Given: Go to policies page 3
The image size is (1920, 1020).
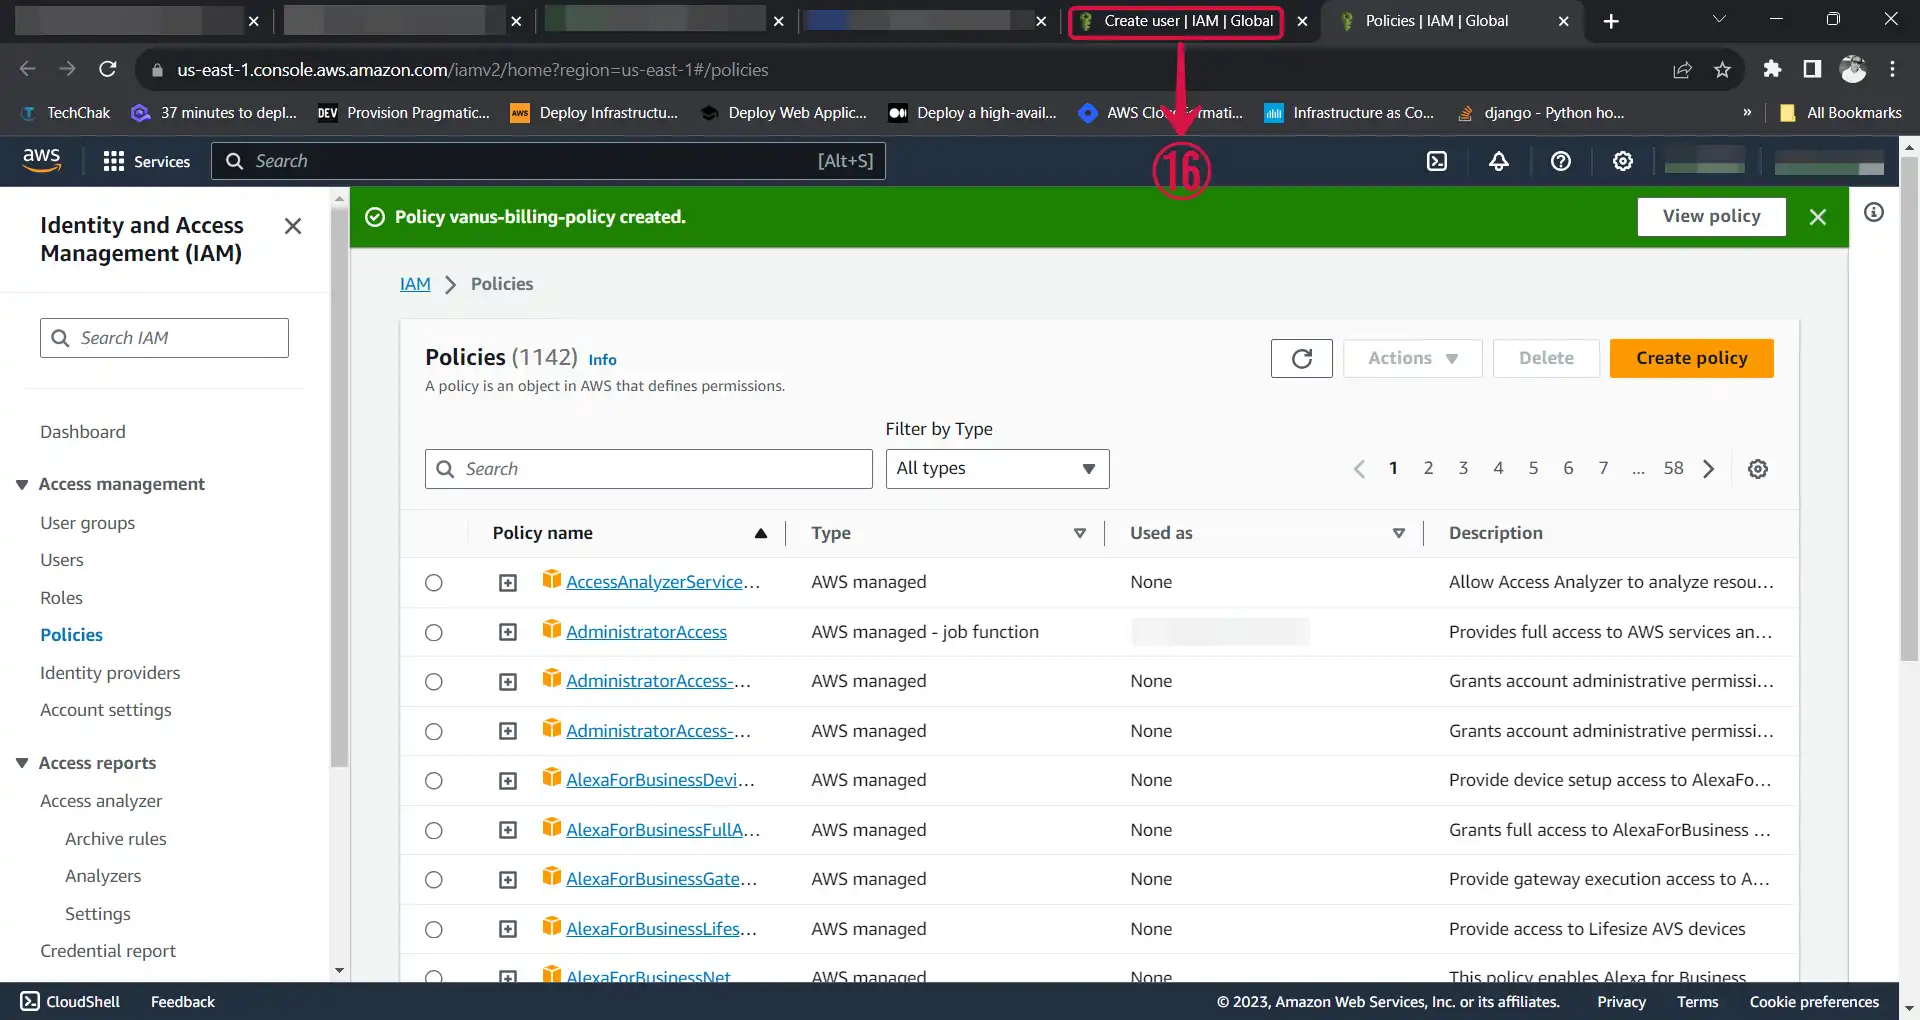Looking at the screenshot, I should click(1463, 468).
